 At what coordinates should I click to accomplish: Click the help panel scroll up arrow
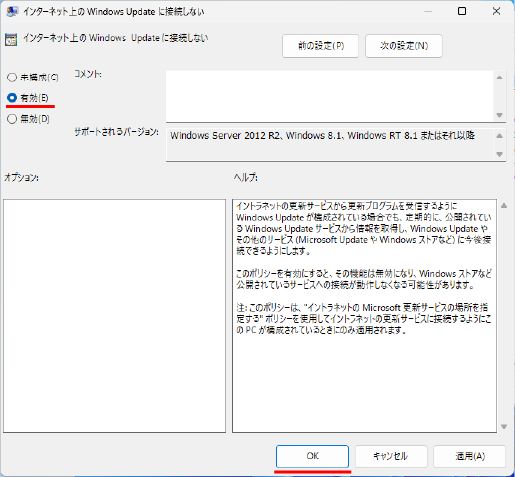(x=504, y=206)
